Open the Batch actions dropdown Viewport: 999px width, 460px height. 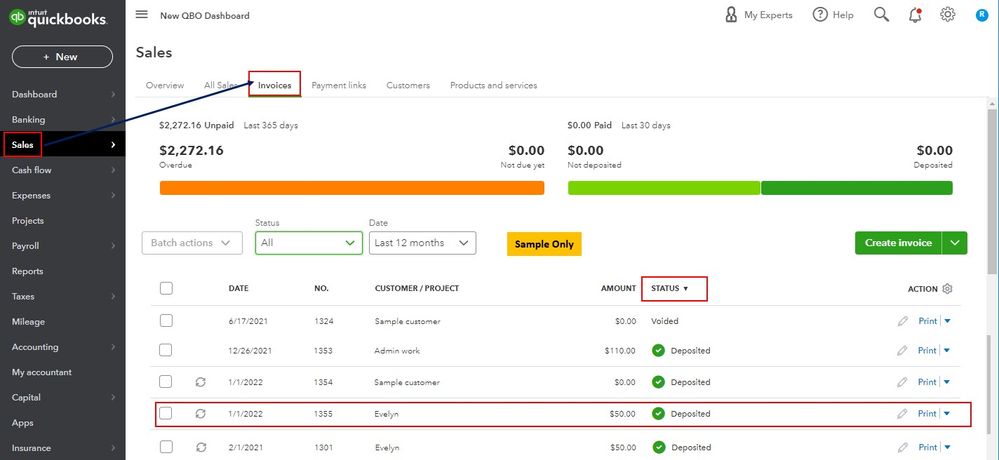pos(192,243)
